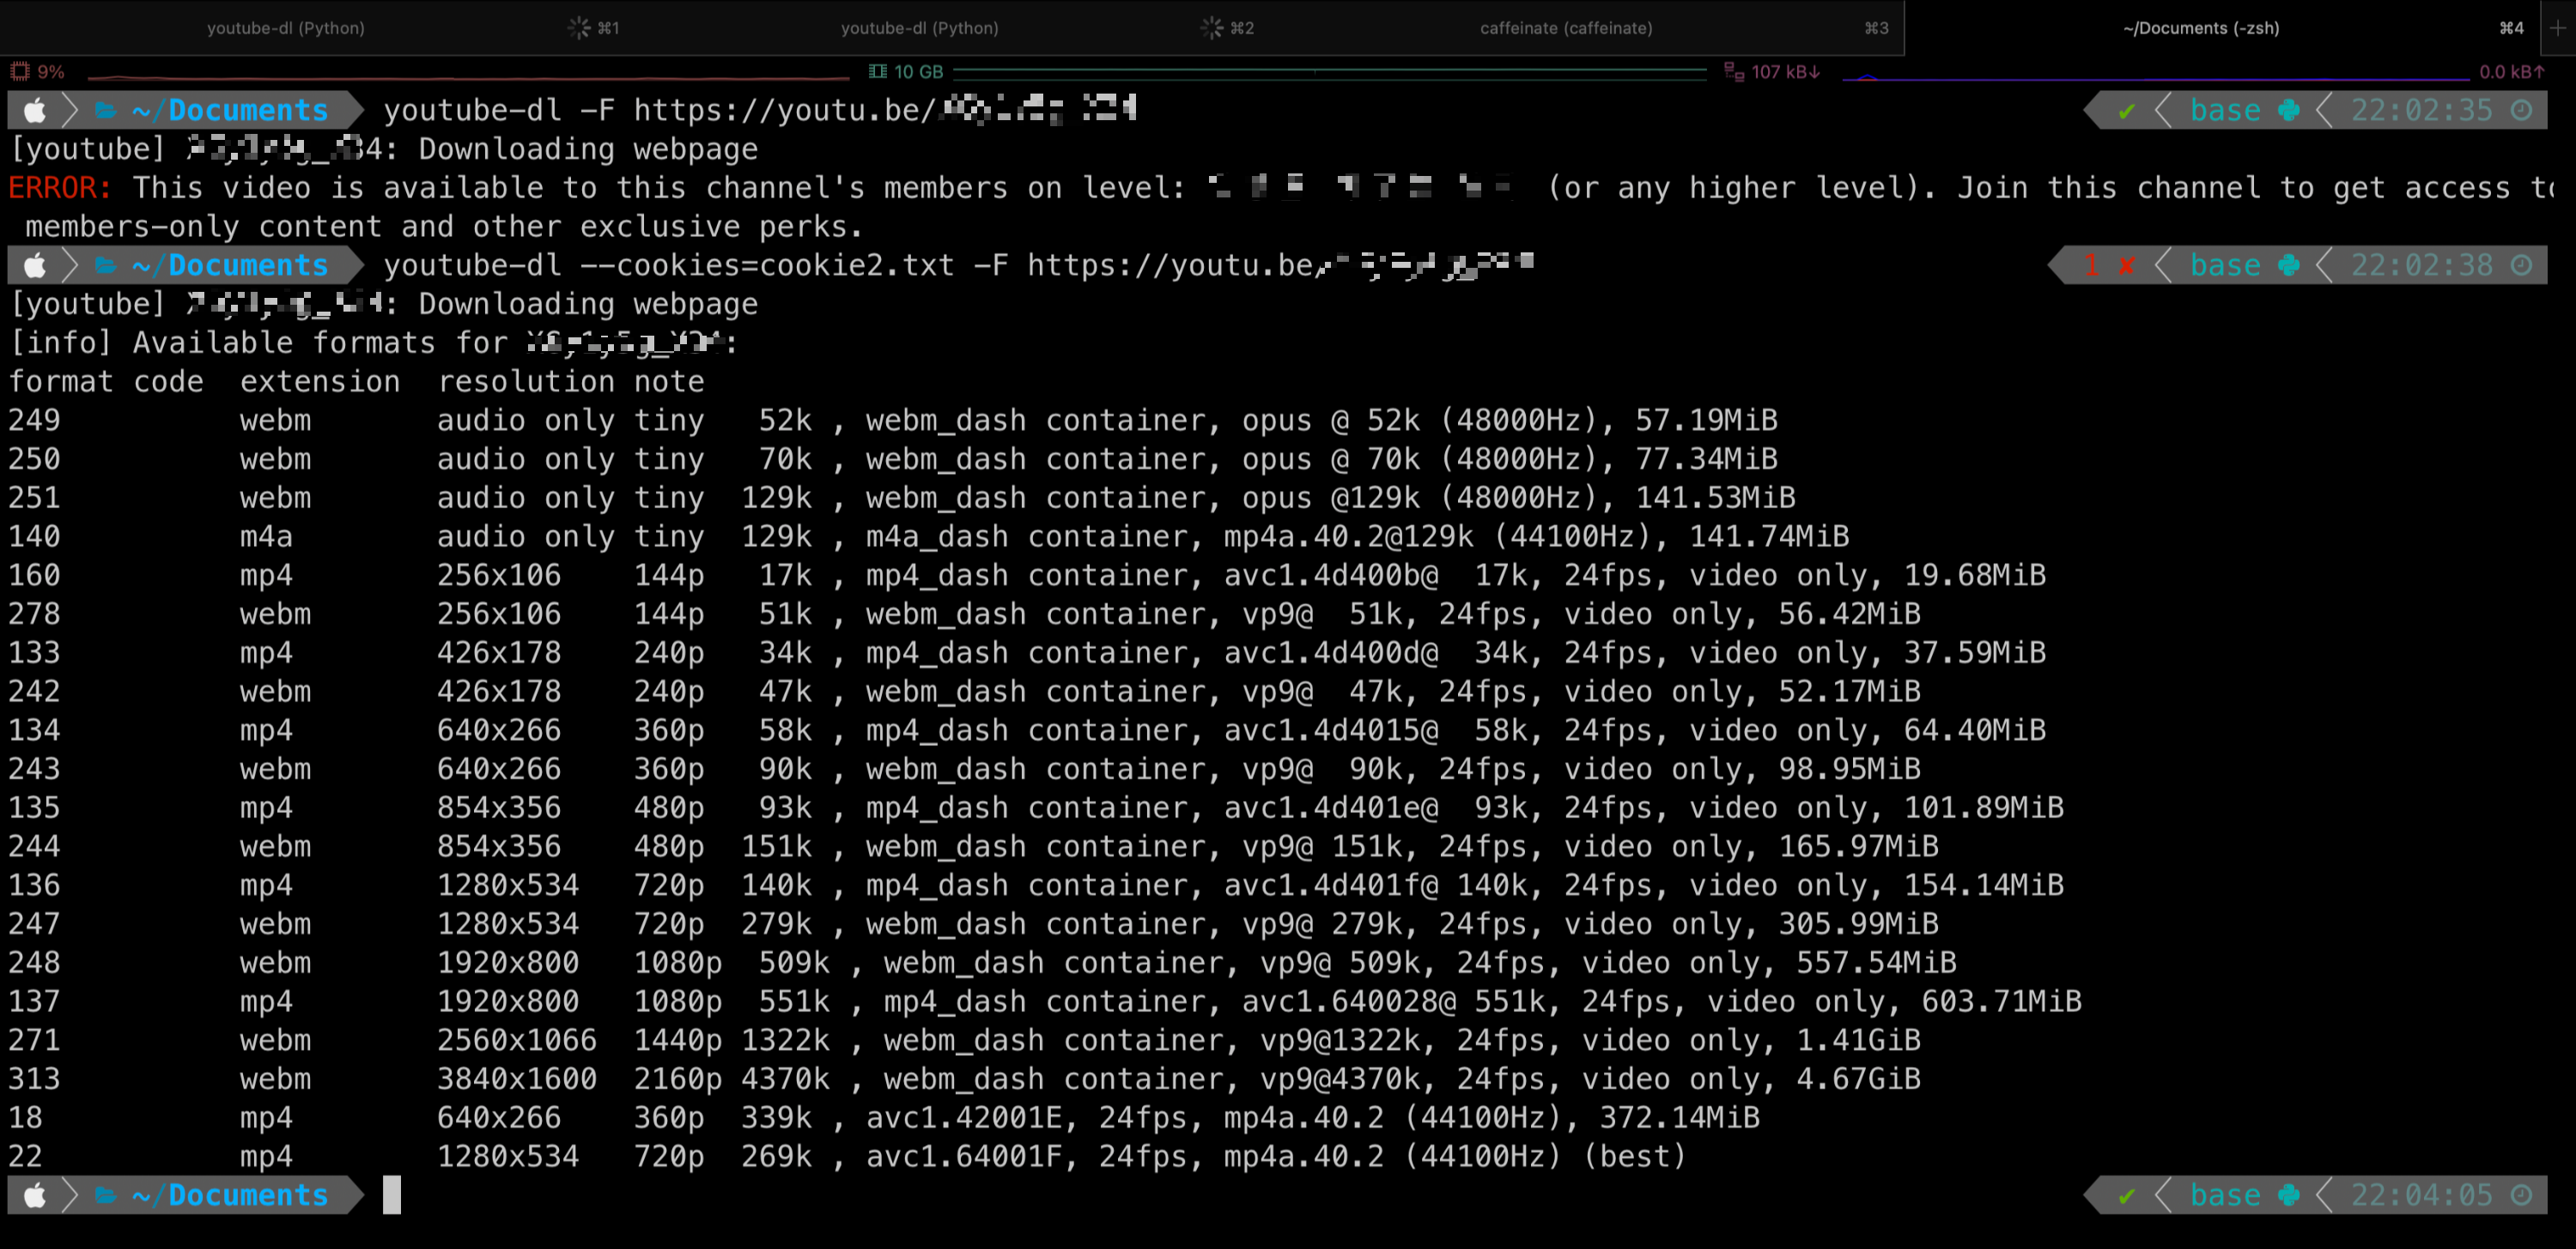Click the 3840x1600 resolution value
The height and width of the screenshot is (1249, 2576).
[x=517, y=1080]
